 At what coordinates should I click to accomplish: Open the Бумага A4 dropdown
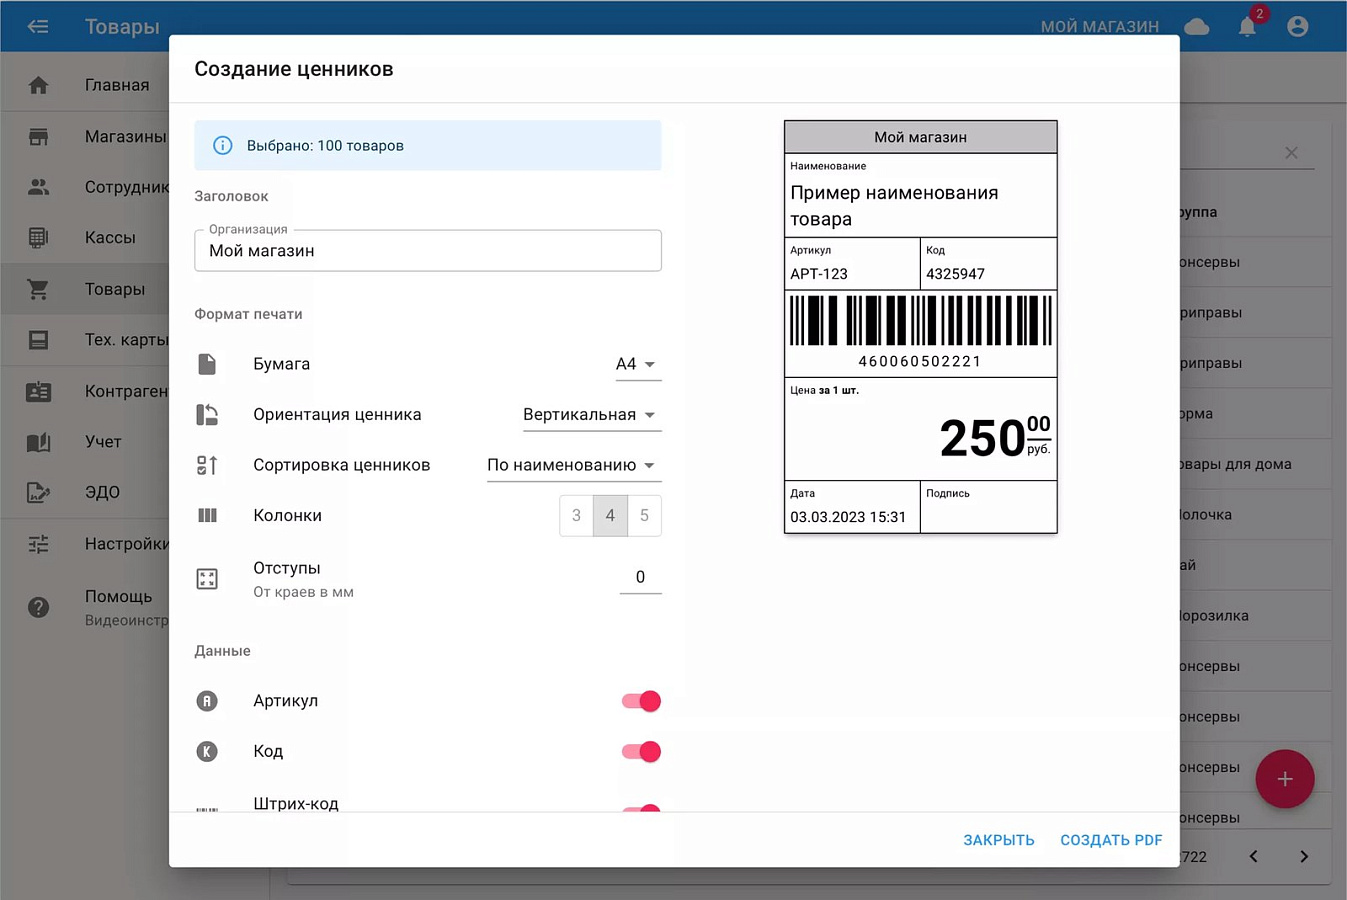click(x=637, y=365)
